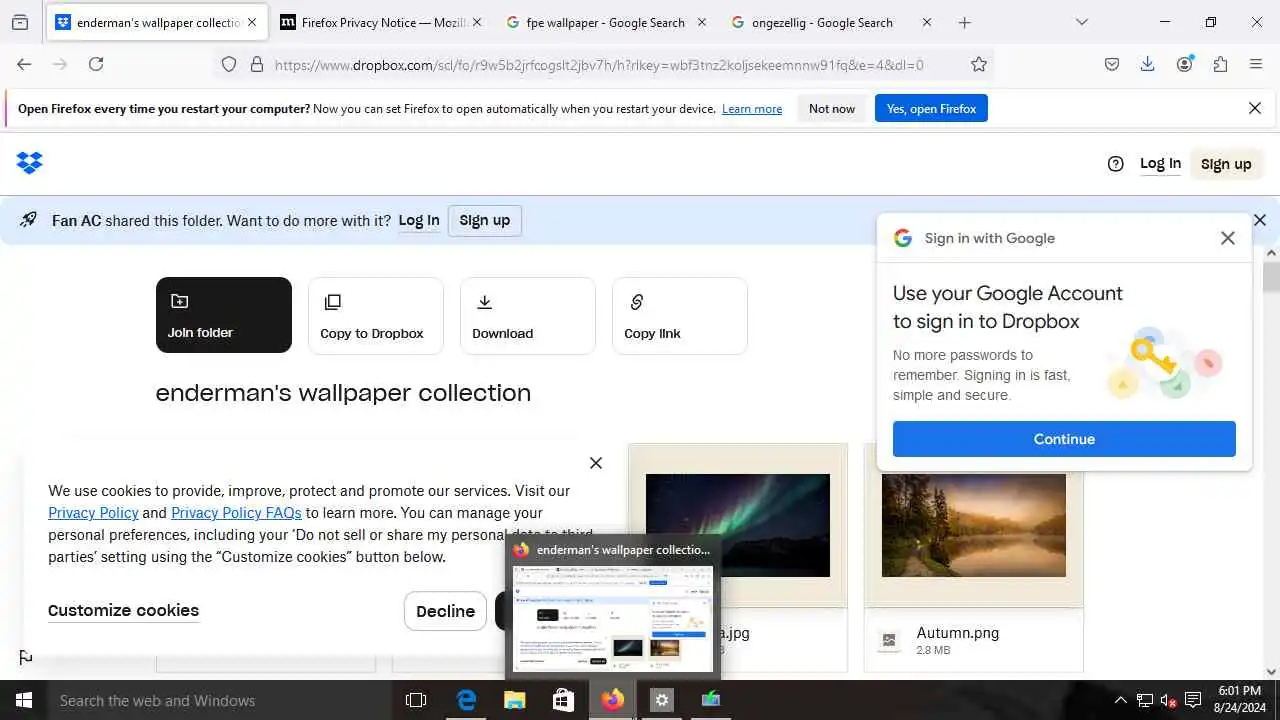The image size is (1280, 720).
Task: Click Yes, open Firefox button
Action: pyautogui.click(x=931, y=109)
